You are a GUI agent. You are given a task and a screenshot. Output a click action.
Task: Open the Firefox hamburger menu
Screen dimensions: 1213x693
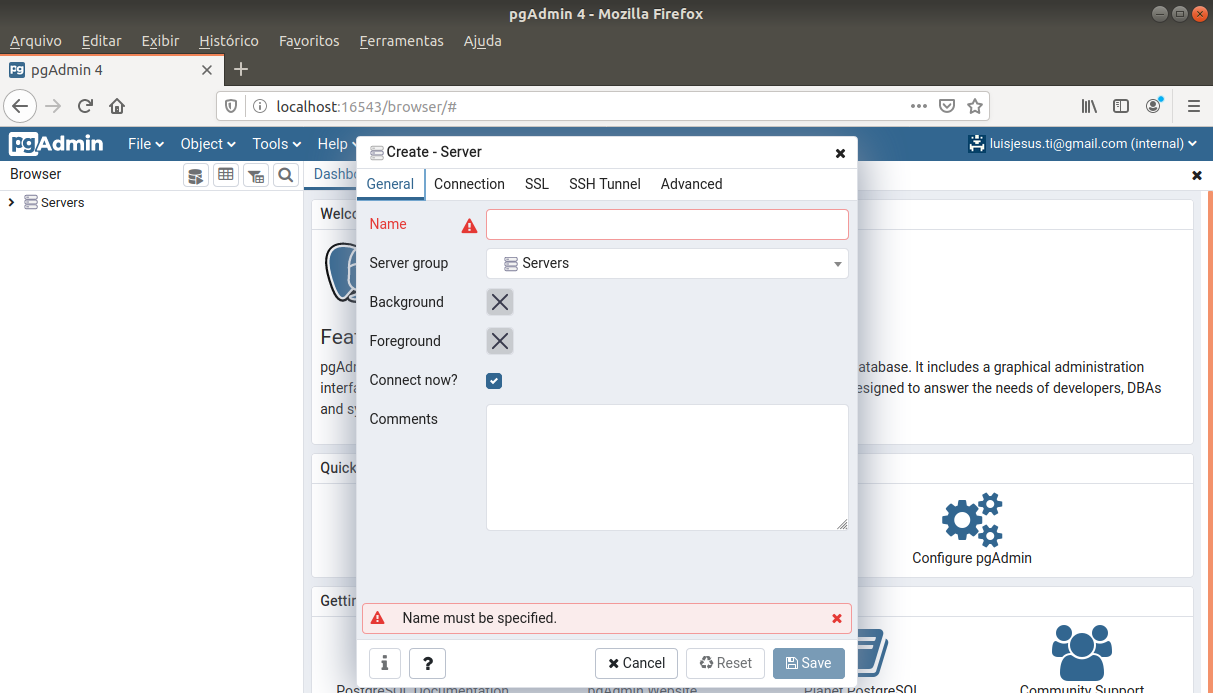pos(1194,106)
